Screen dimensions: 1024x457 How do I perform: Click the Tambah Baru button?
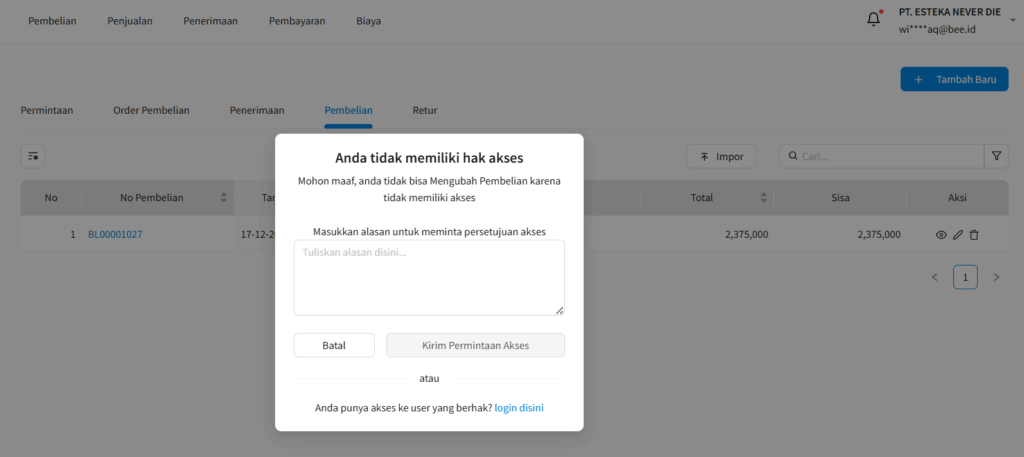click(954, 79)
